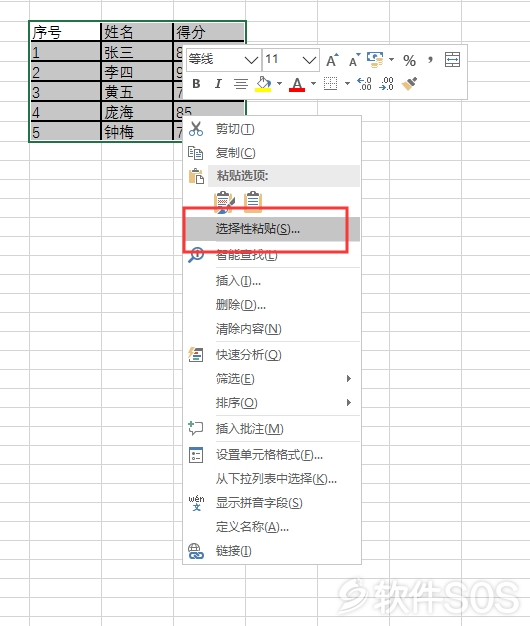Toggle Italic formatting in mini toolbar
The image size is (530, 626).
click(218, 84)
